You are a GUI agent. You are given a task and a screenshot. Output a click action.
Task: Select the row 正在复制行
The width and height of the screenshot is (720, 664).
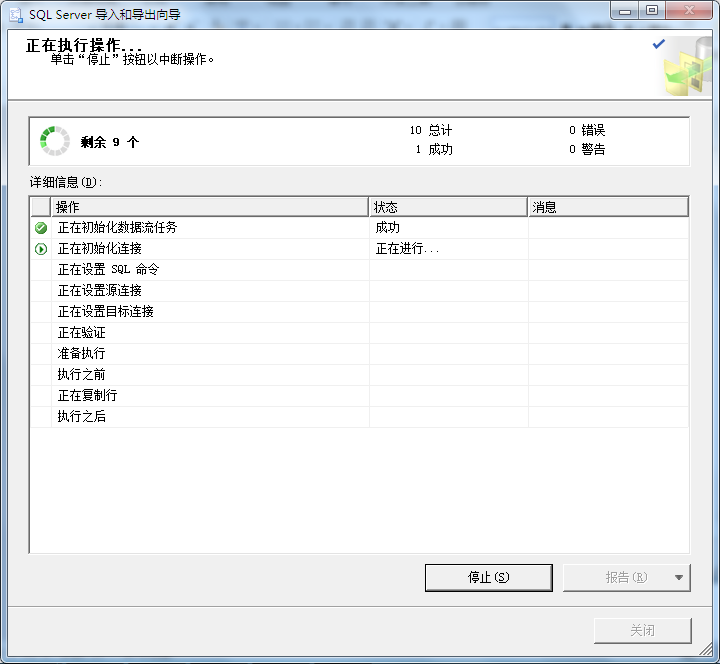[359, 395]
